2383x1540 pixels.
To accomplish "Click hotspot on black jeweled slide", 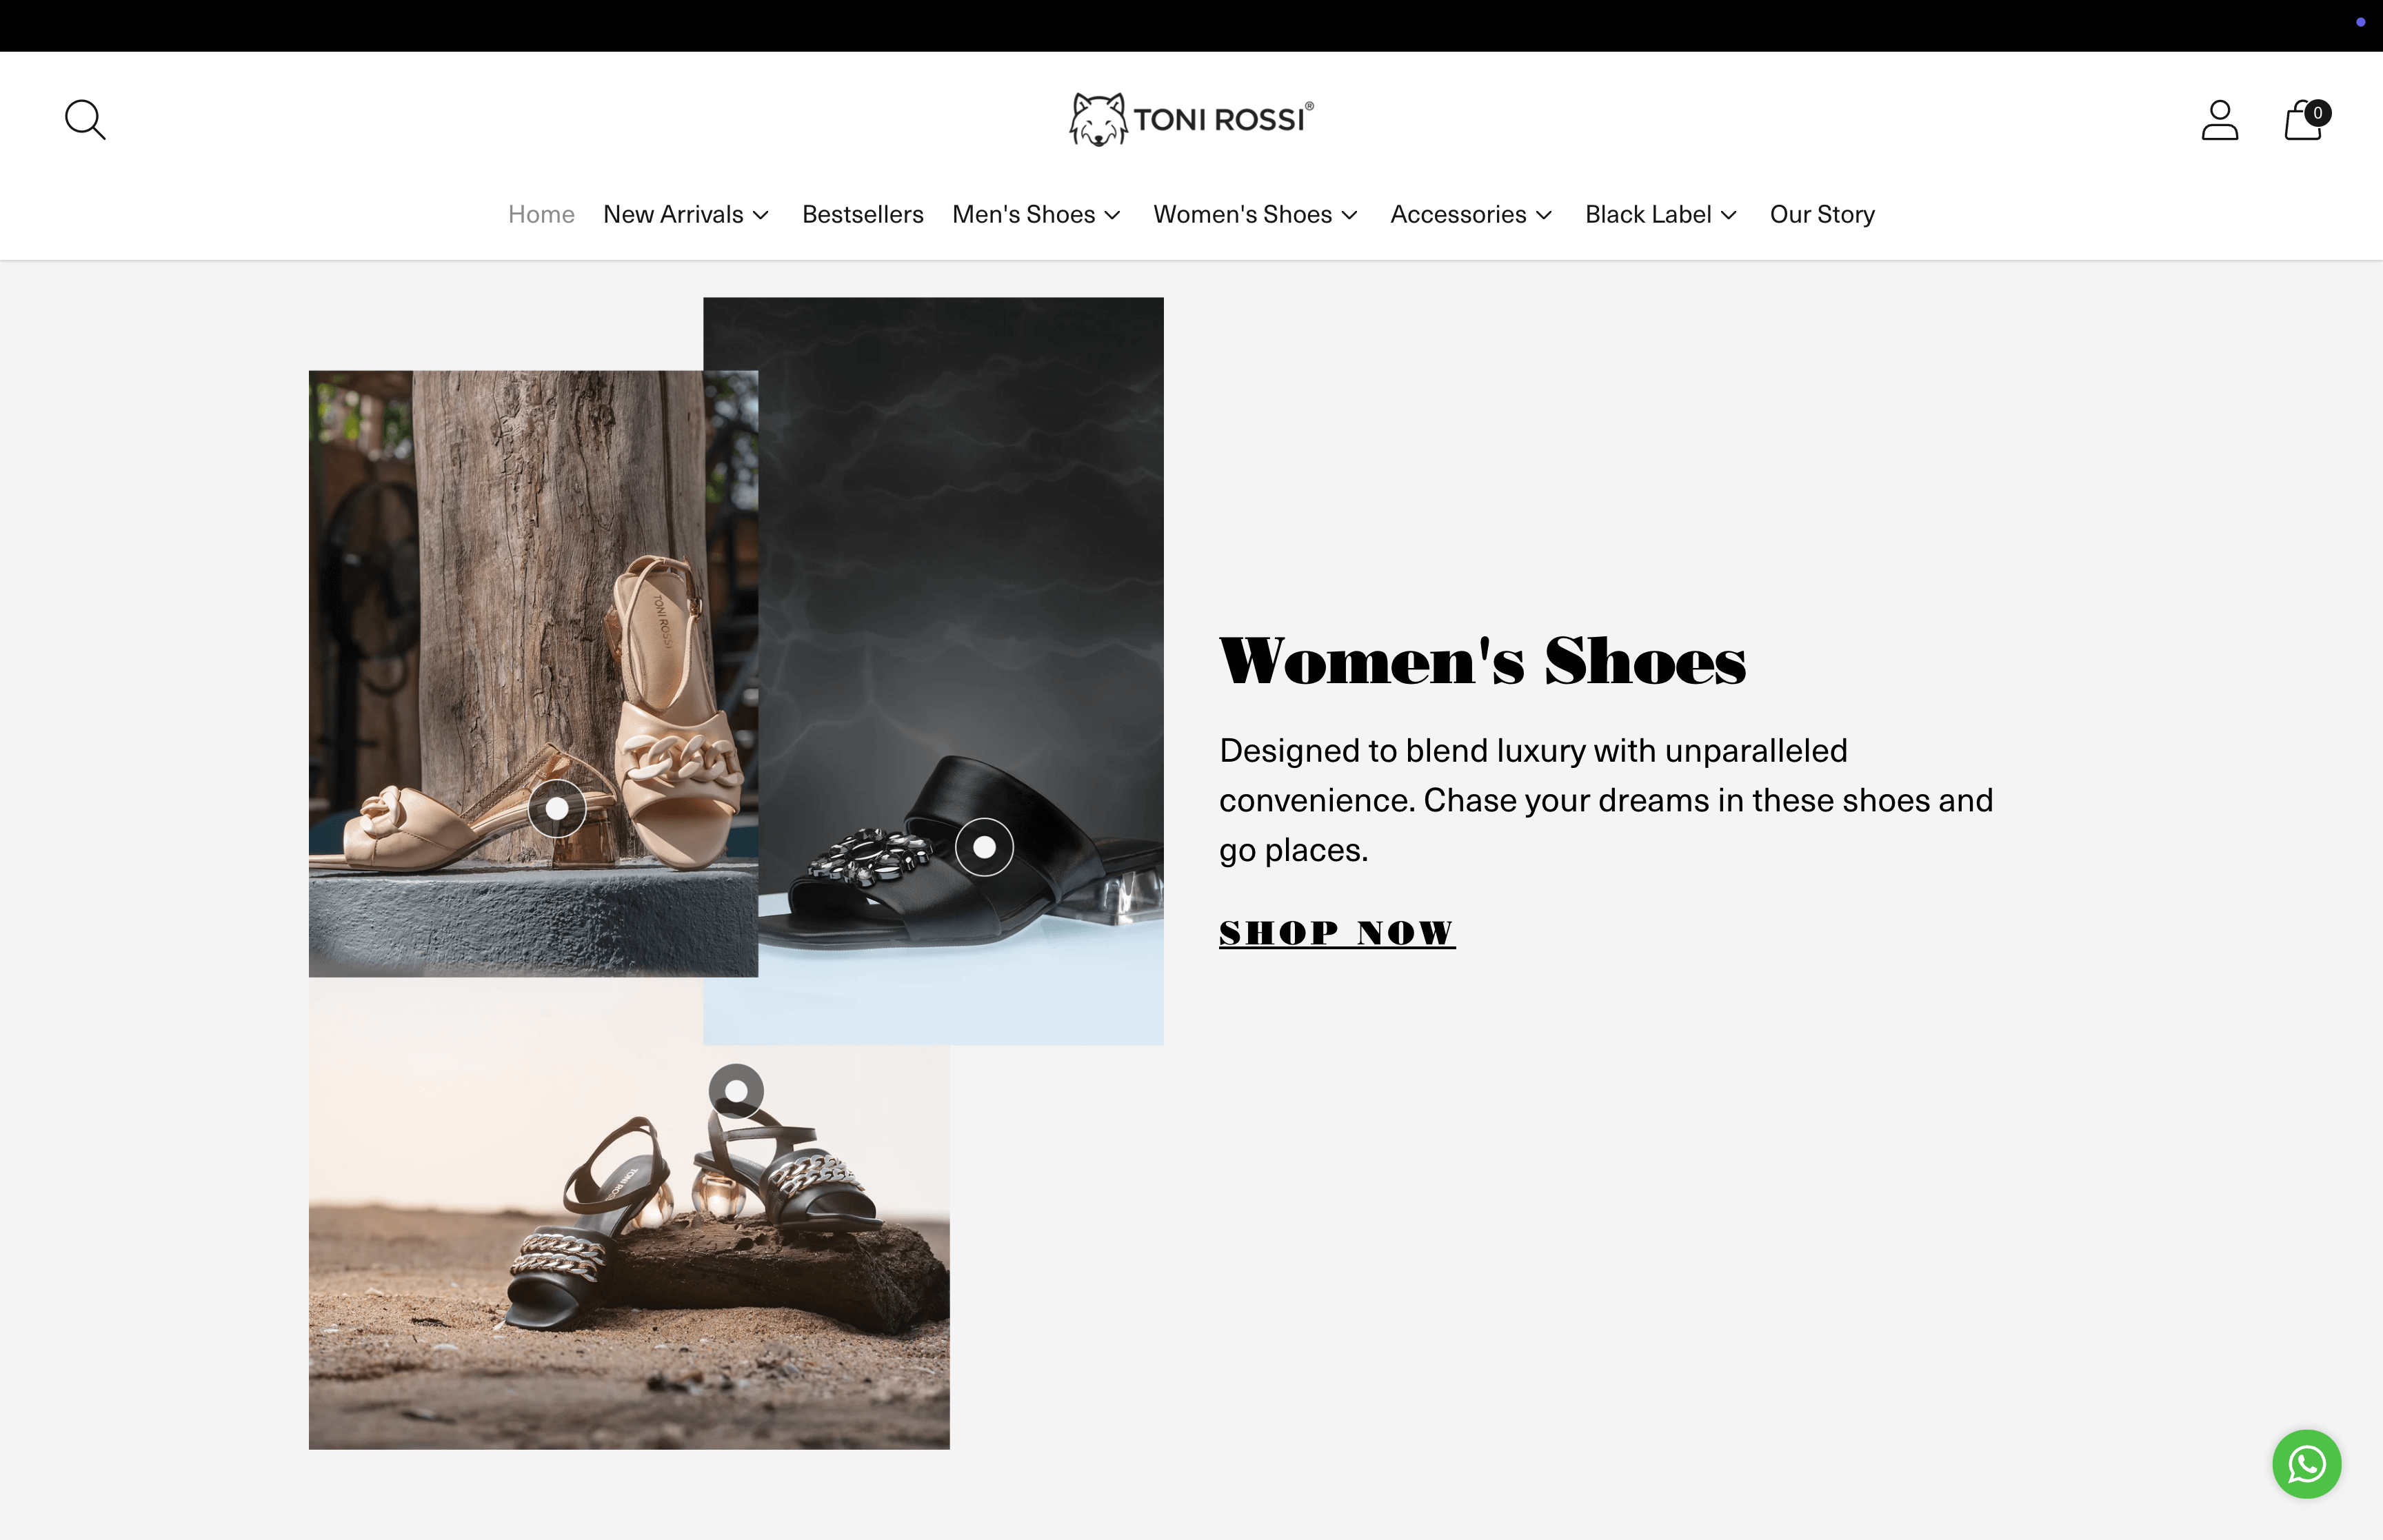I will point(984,847).
